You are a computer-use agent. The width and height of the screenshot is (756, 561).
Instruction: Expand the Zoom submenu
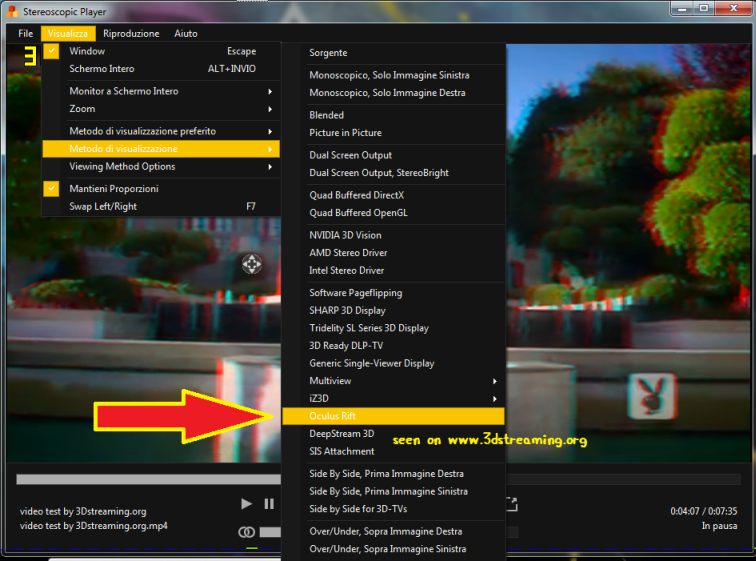click(x=161, y=109)
